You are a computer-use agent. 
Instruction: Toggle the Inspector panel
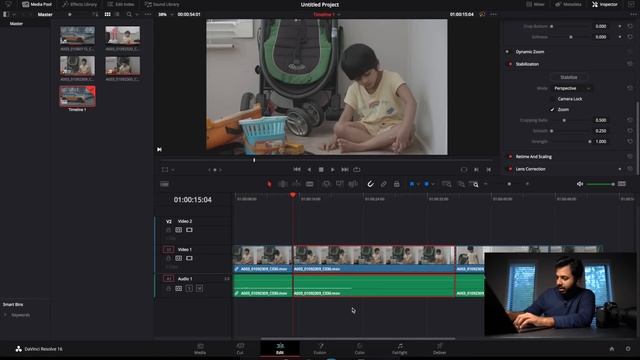(x=604, y=4)
